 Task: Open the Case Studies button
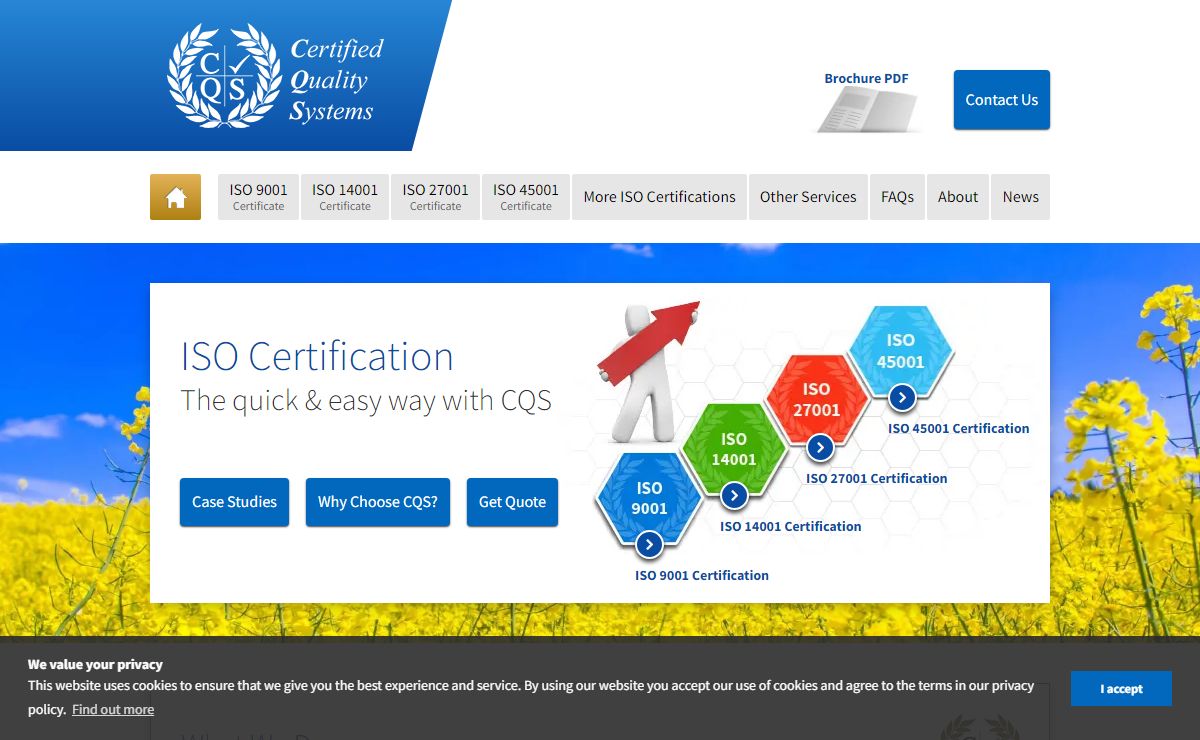234,502
